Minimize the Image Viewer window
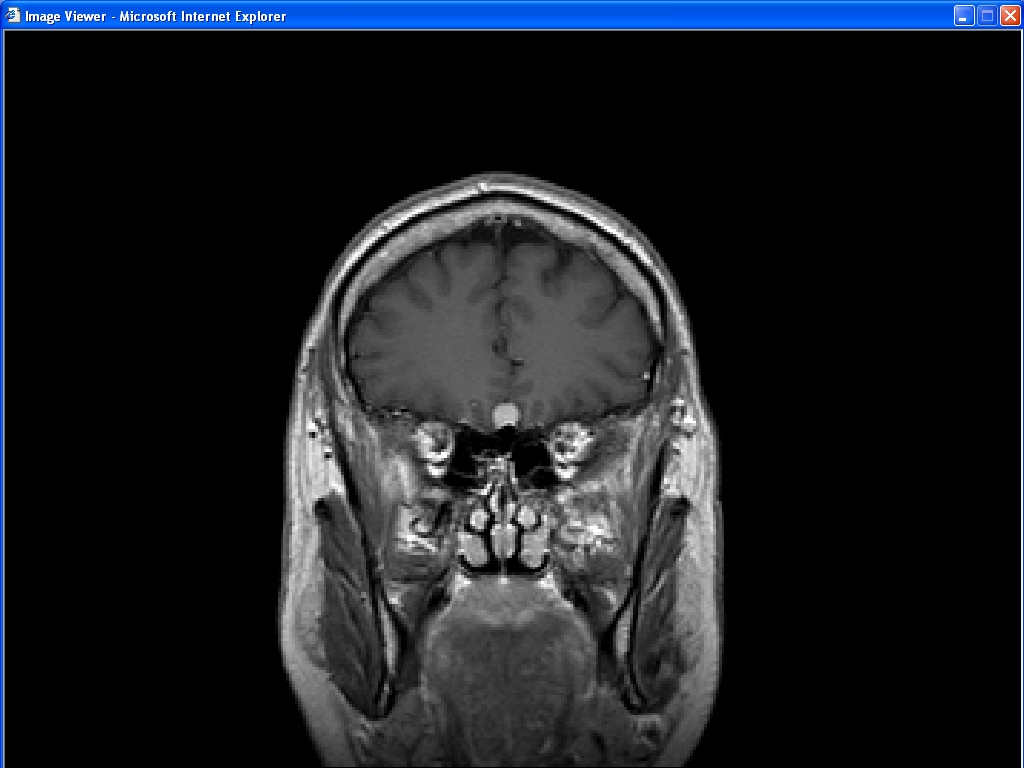Screen dimensions: 1024x768 964,16
